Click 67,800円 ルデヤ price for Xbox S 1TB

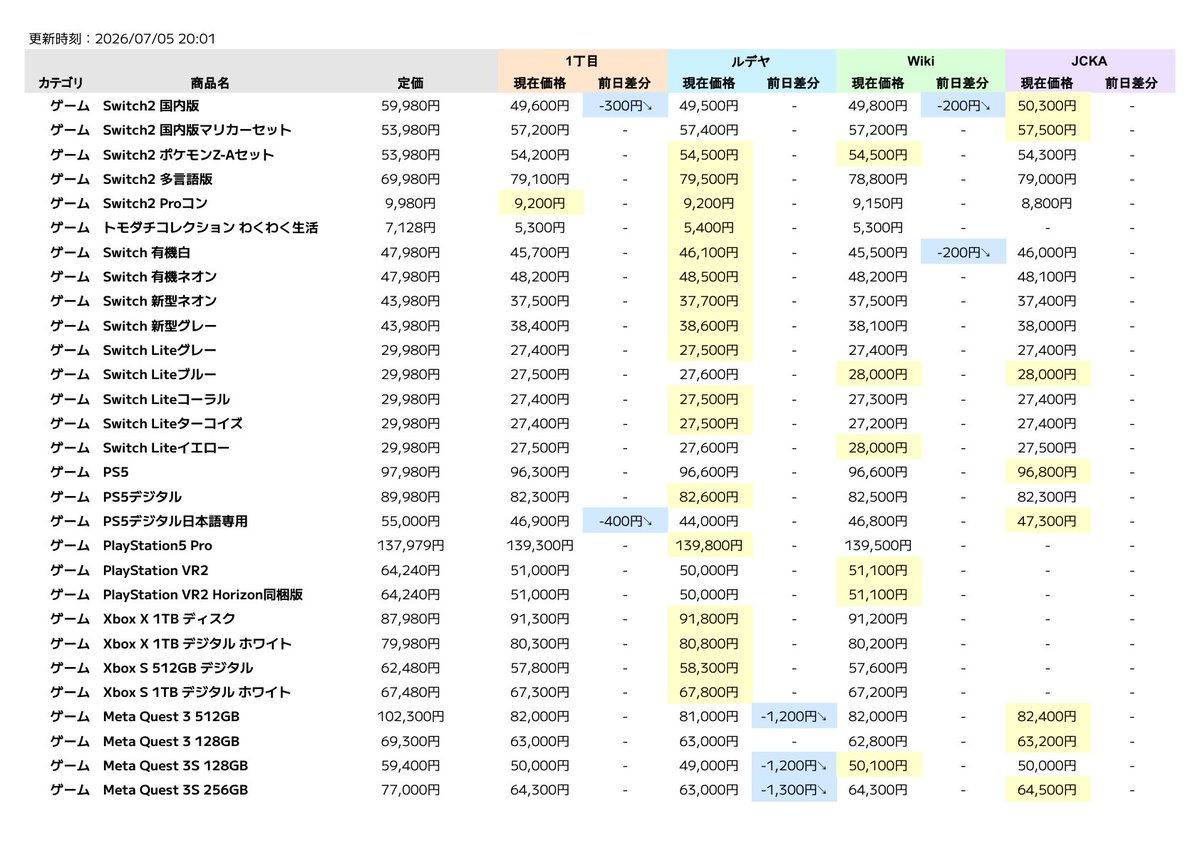(x=709, y=692)
